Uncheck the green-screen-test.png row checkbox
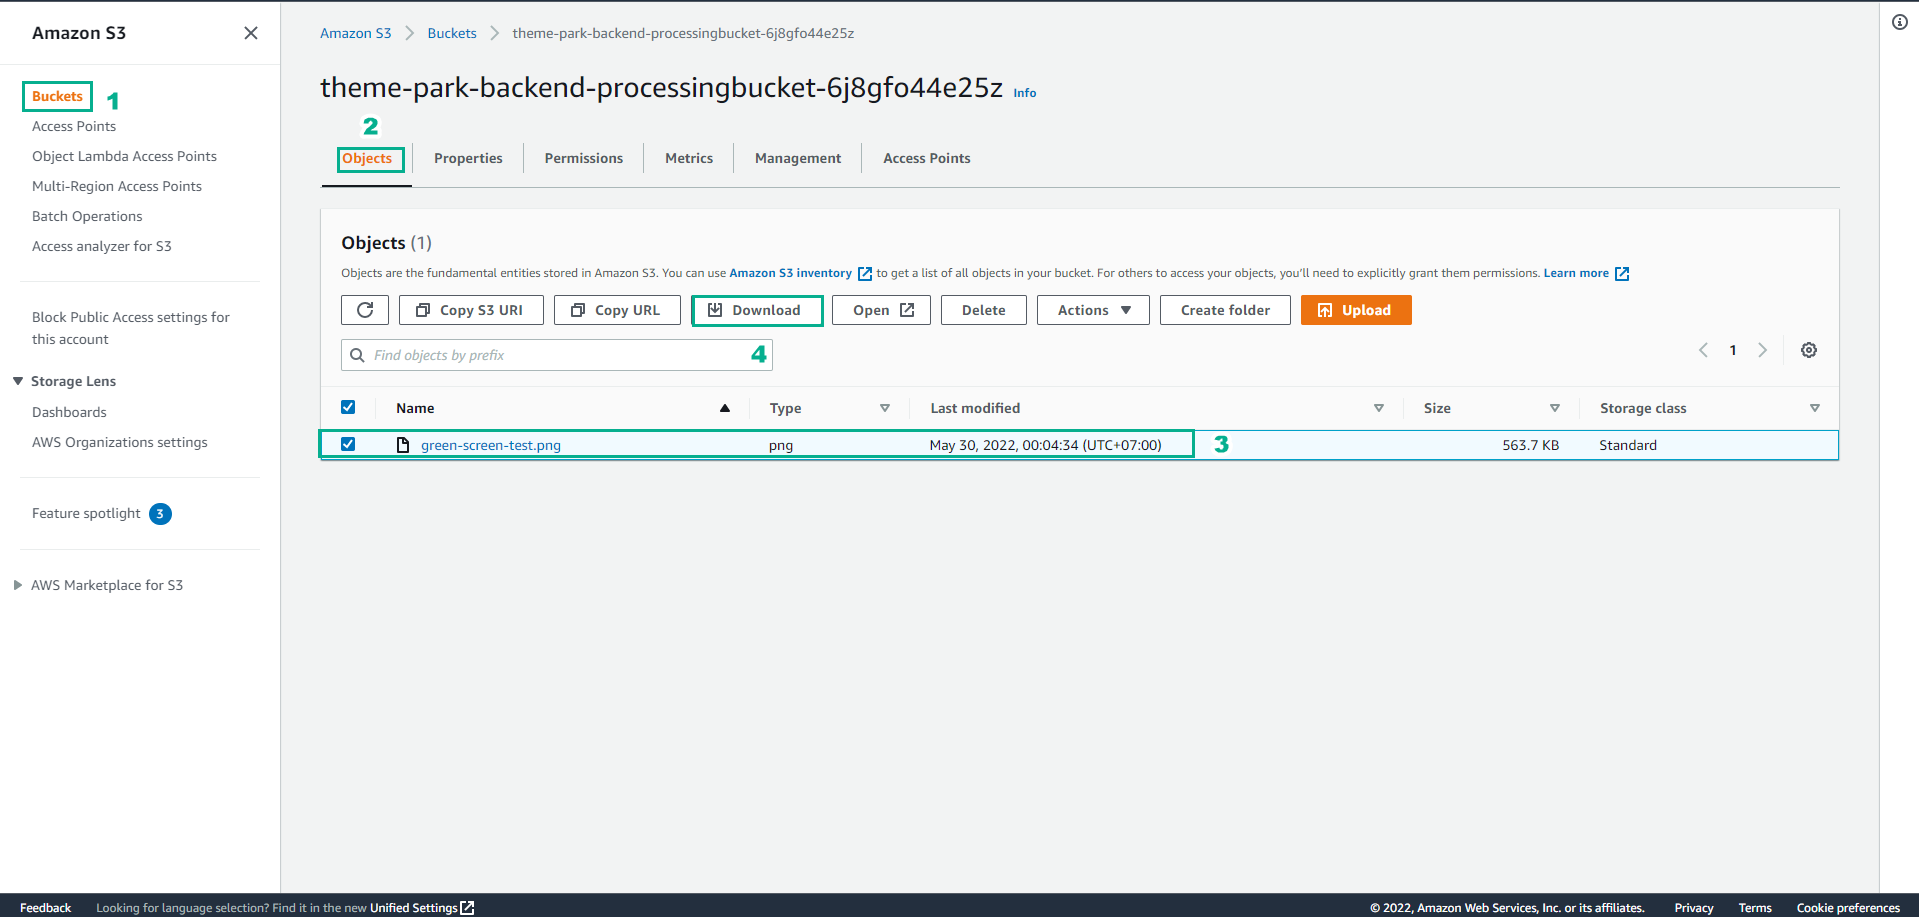The height and width of the screenshot is (917, 1919). pos(348,444)
